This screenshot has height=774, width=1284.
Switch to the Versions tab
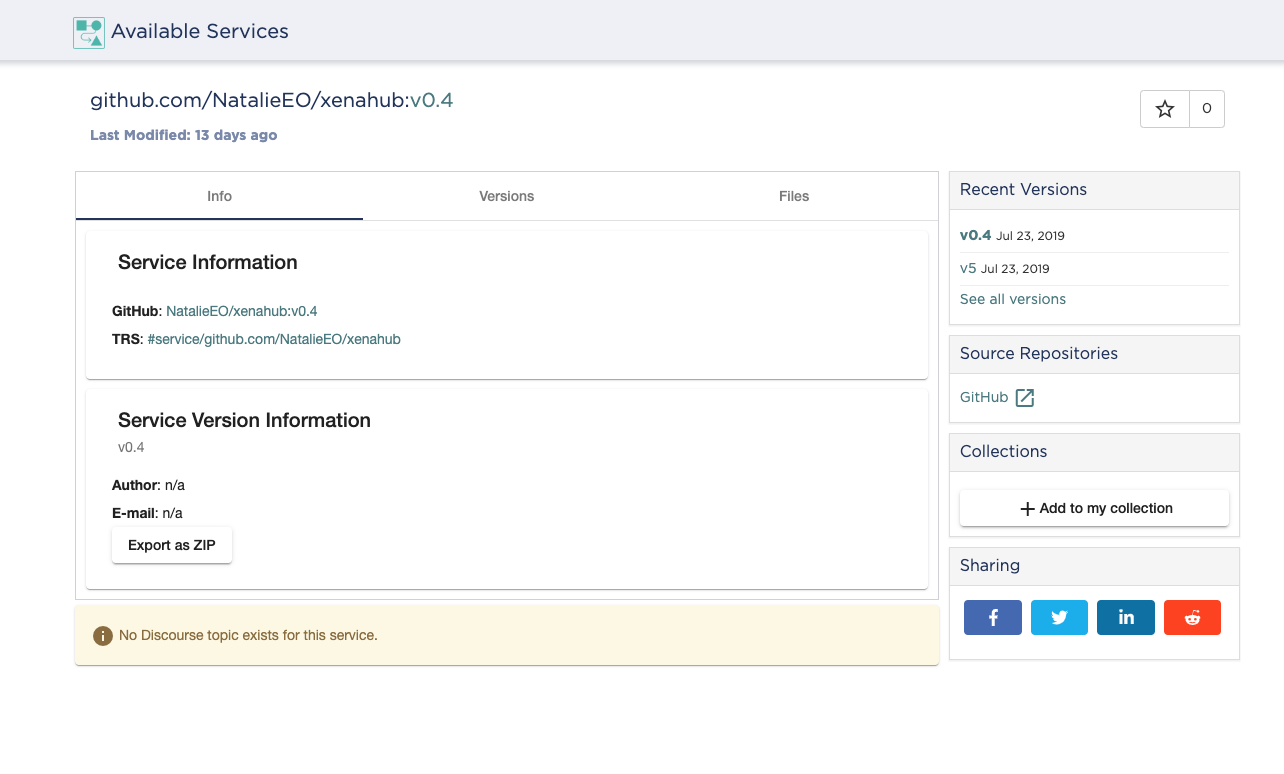tap(506, 196)
